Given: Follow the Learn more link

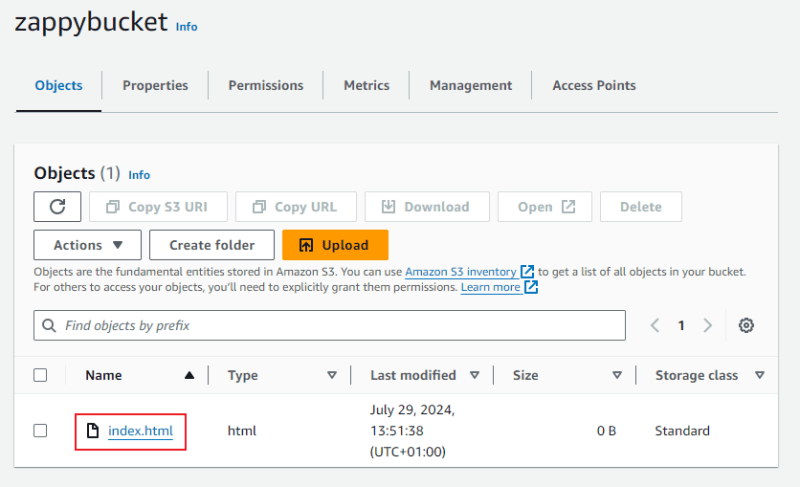Looking at the screenshot, I should click(490, 287).
